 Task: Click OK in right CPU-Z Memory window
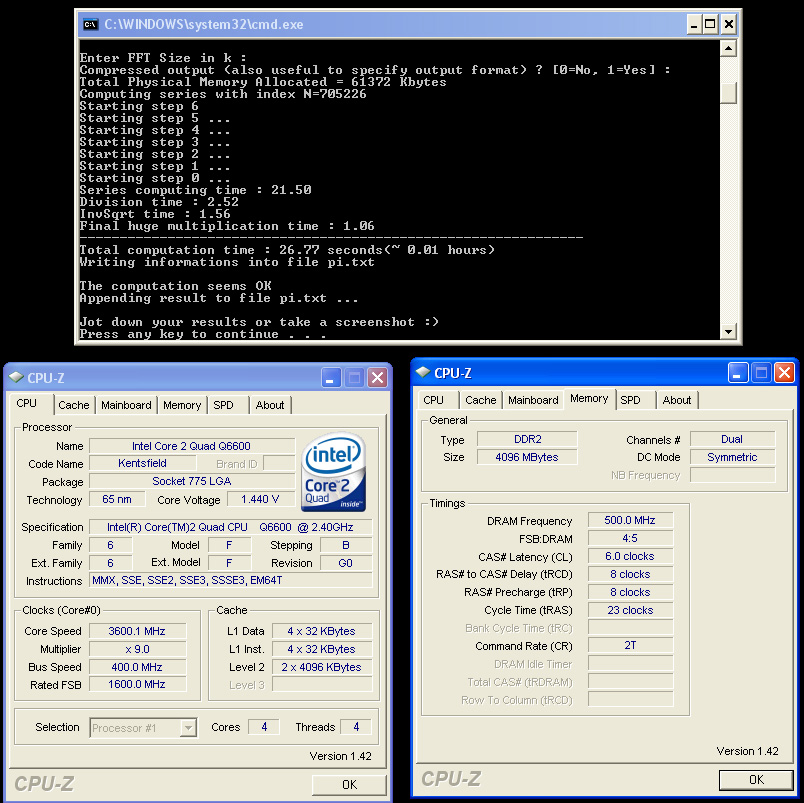click(x=756, y=779)
